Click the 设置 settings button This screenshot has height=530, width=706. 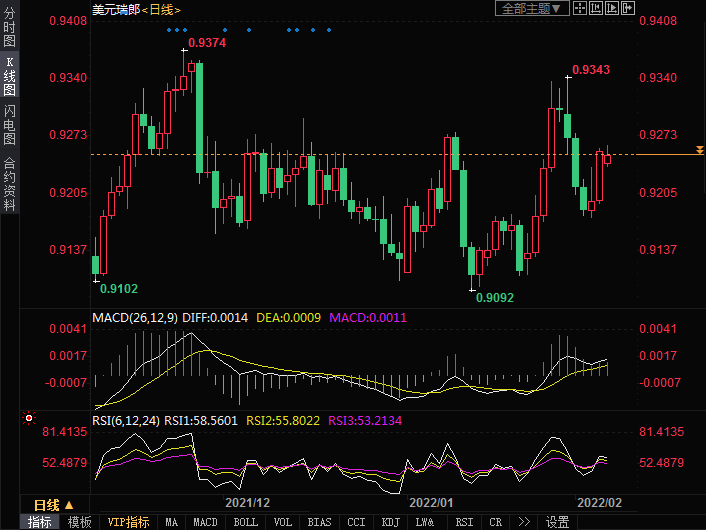(x=557, y=522)
